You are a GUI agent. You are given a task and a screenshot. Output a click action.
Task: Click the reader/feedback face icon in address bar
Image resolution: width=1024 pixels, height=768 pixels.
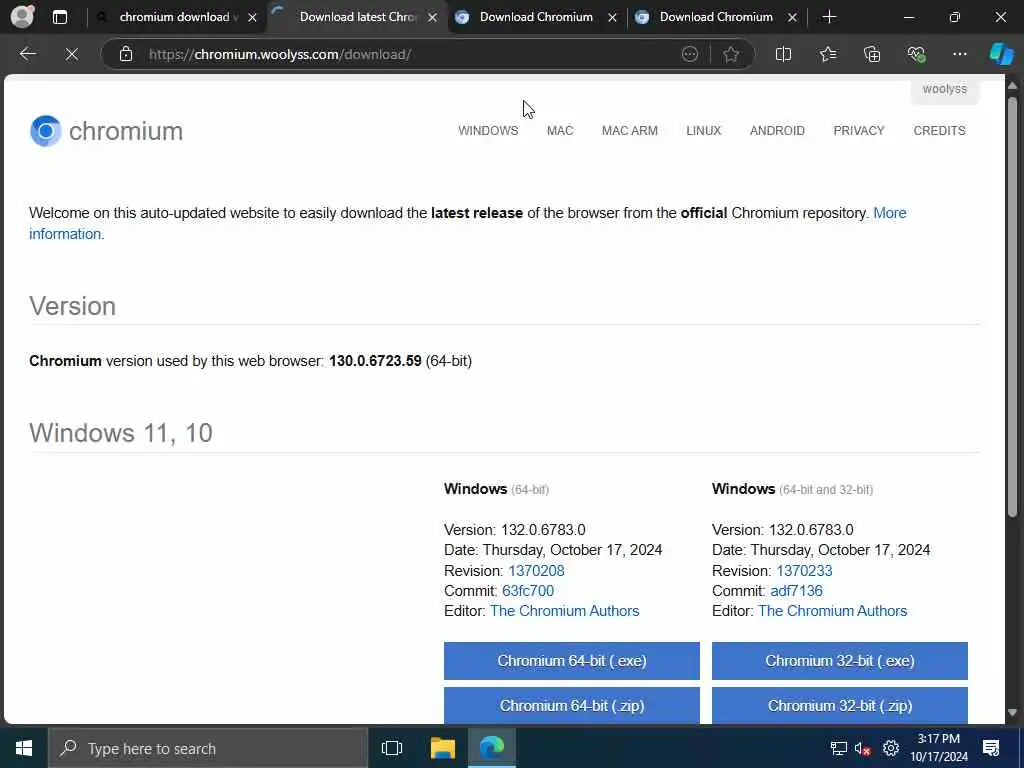coord(690,54)
